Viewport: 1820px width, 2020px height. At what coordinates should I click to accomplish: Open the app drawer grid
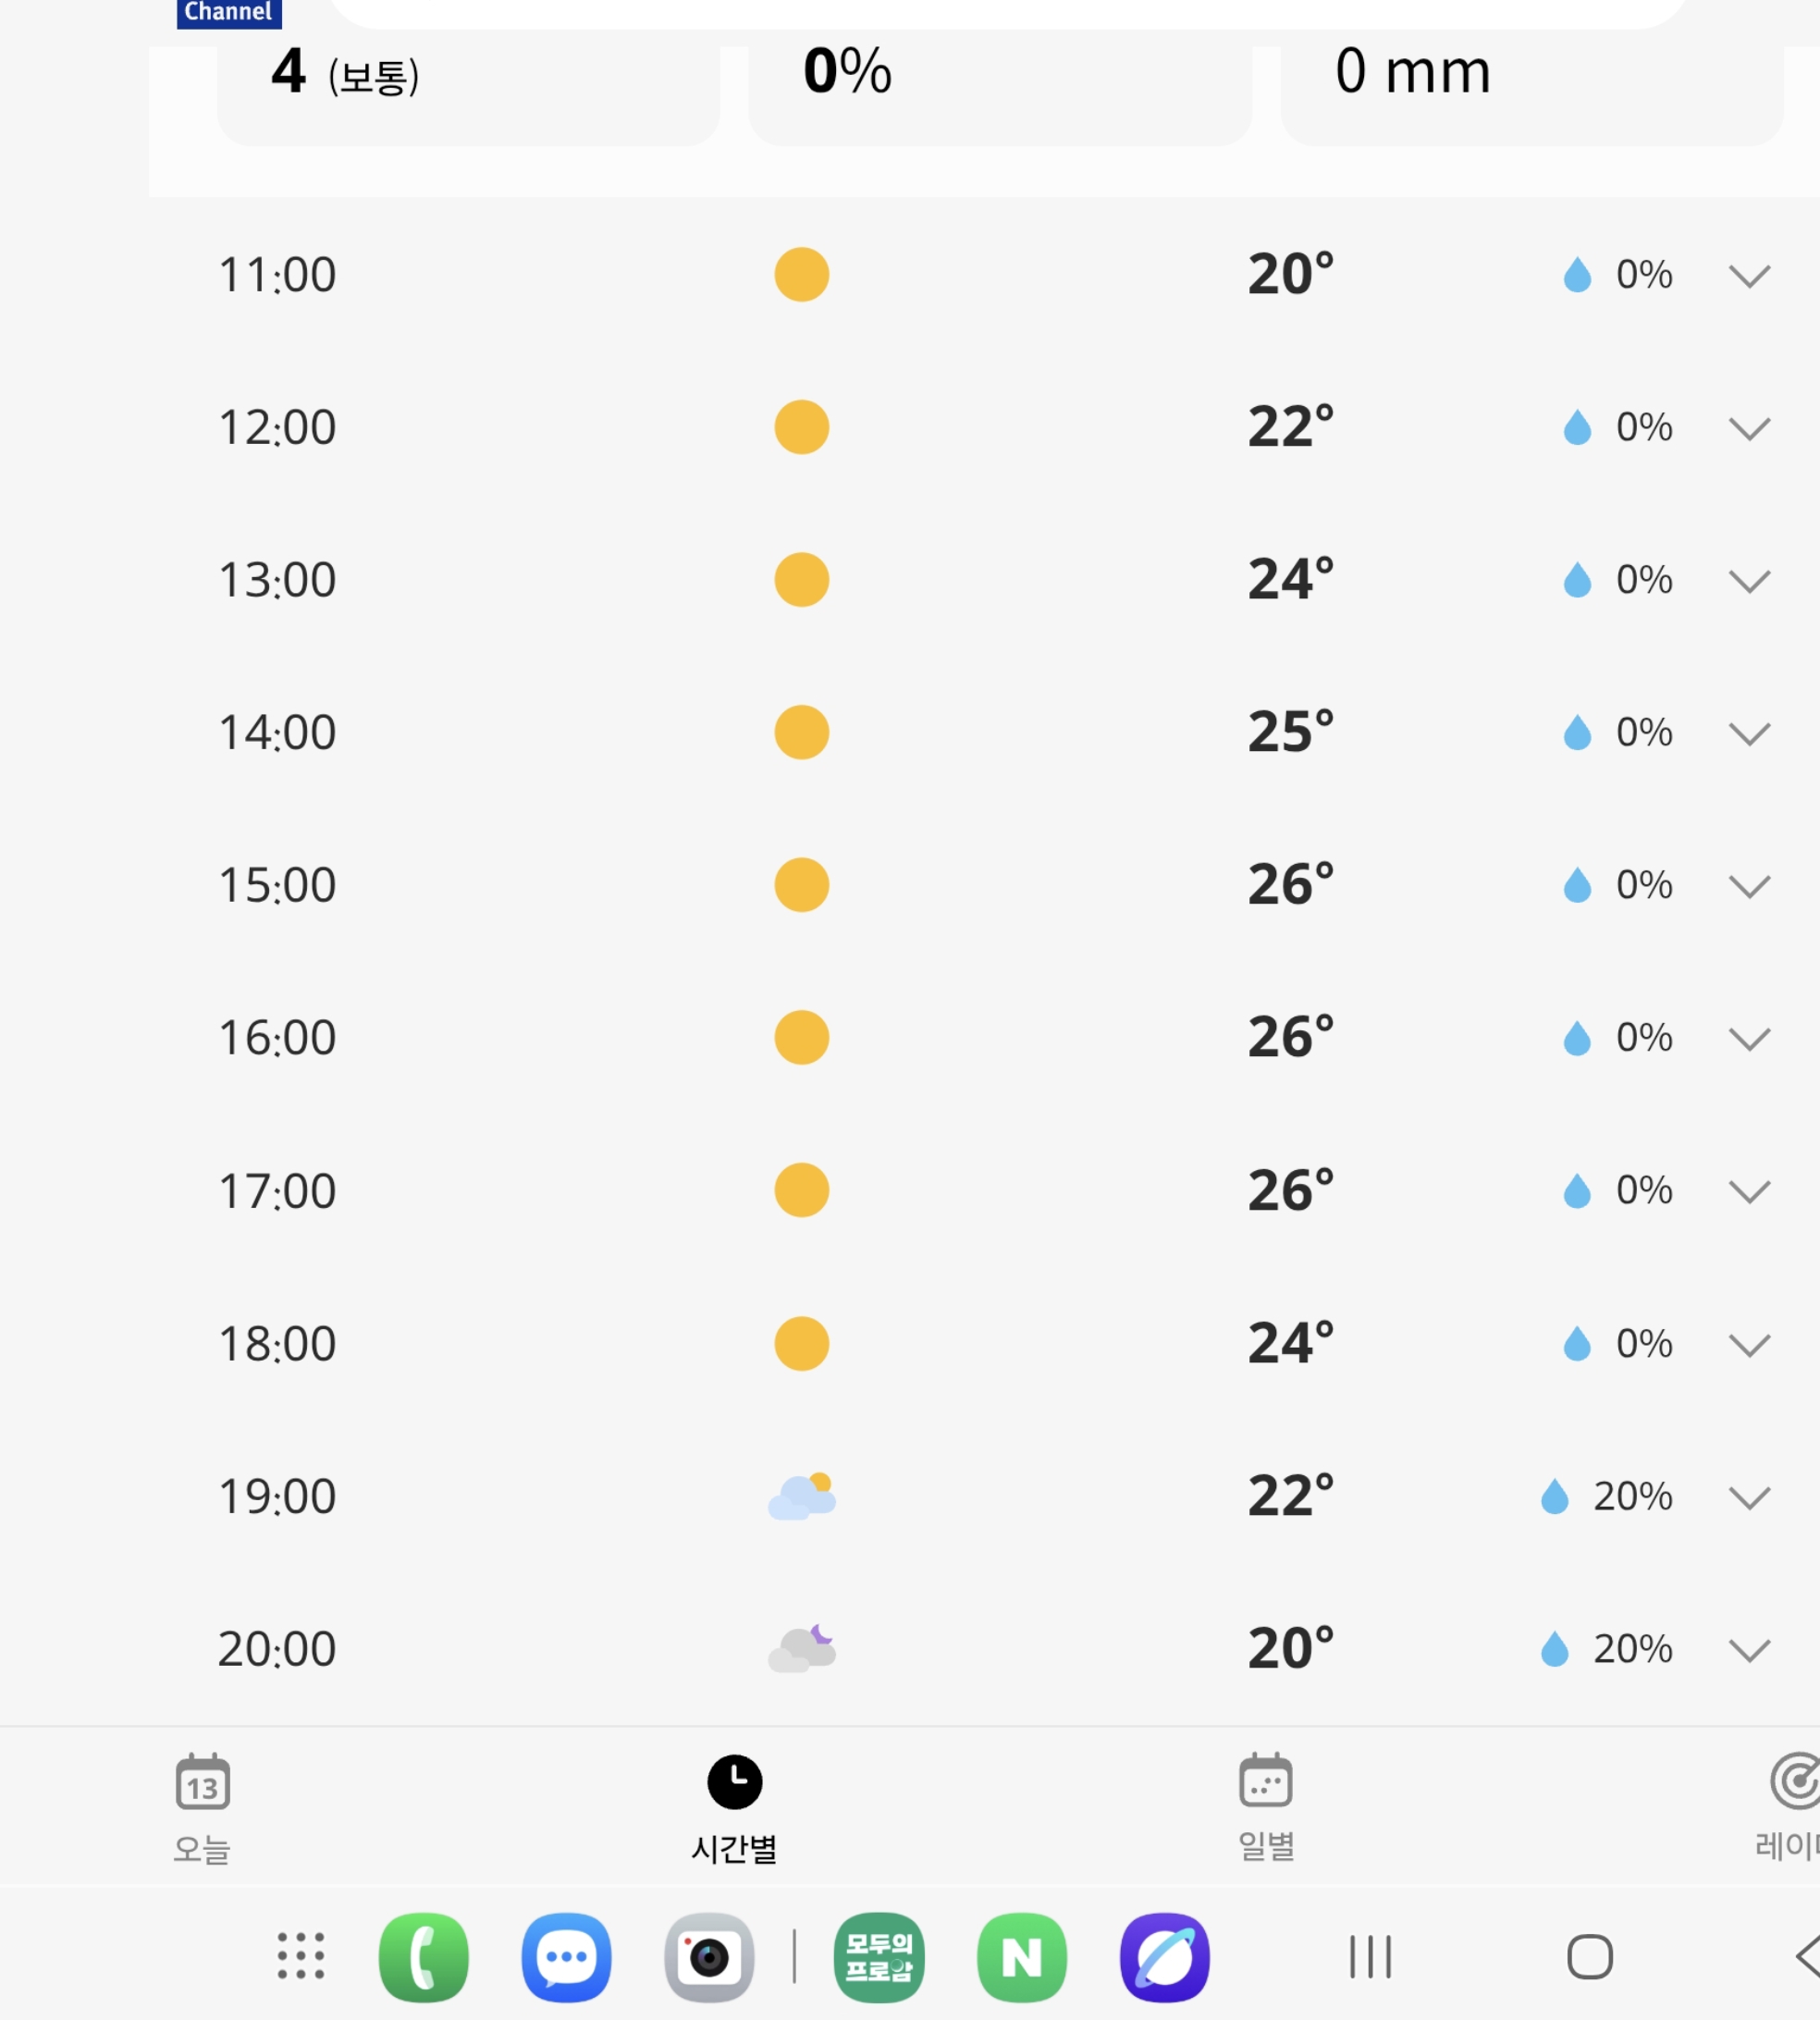point(300,1956)
